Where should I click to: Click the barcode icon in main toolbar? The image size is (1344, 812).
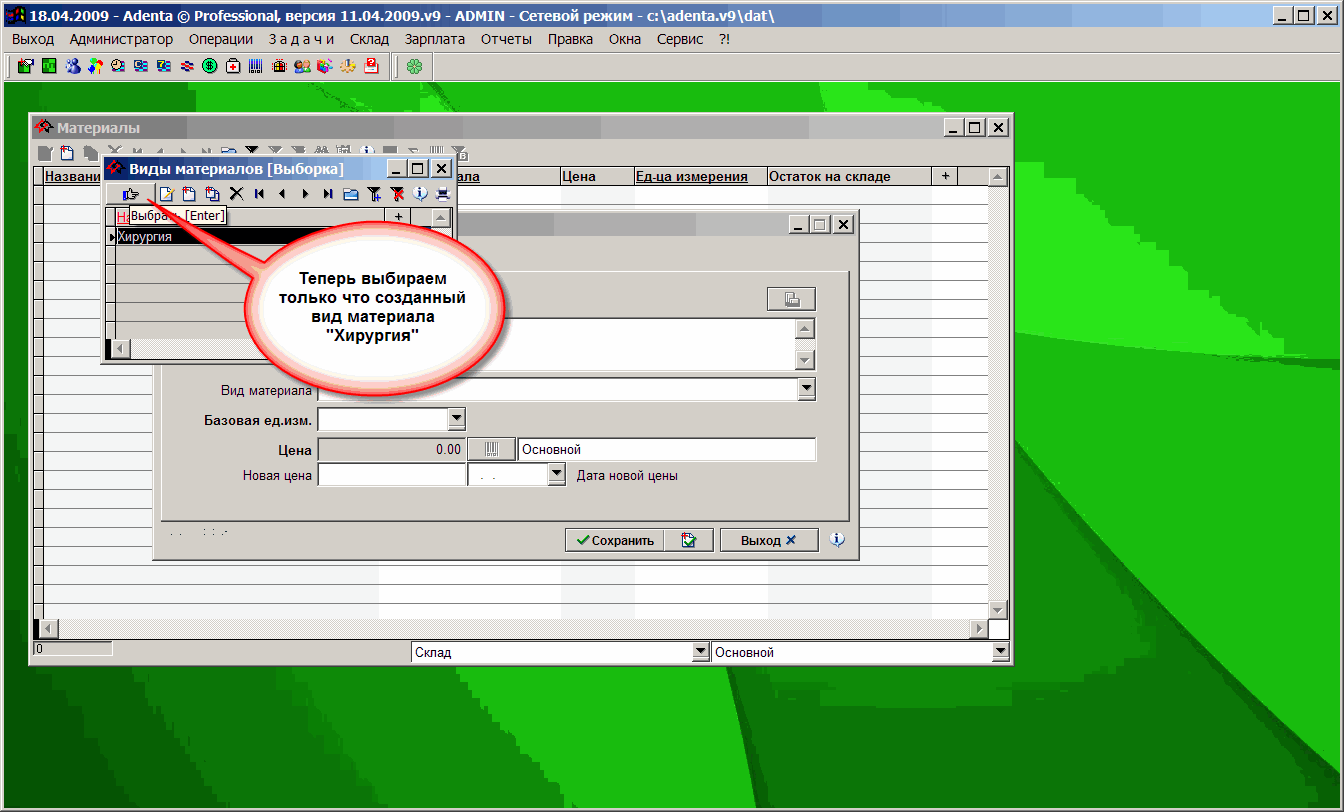256,66
